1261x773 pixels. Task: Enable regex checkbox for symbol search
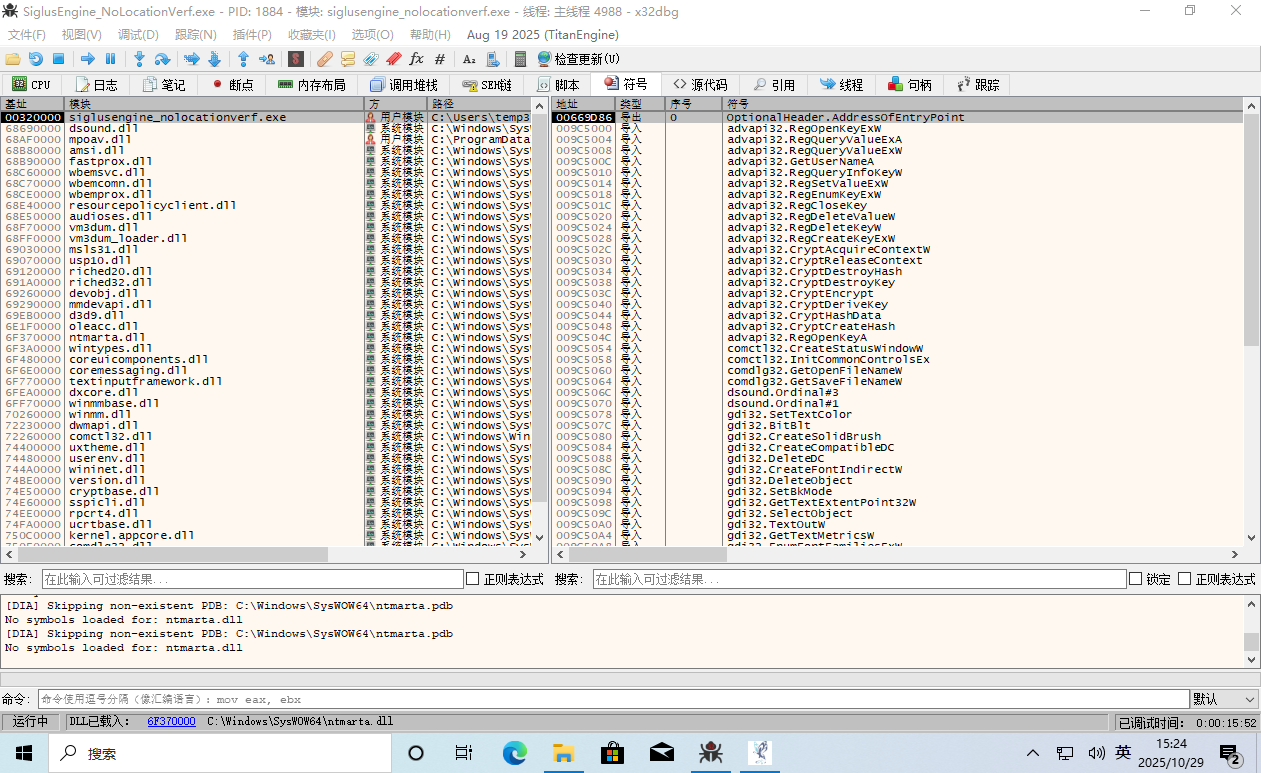click(x=1184, y=579)
